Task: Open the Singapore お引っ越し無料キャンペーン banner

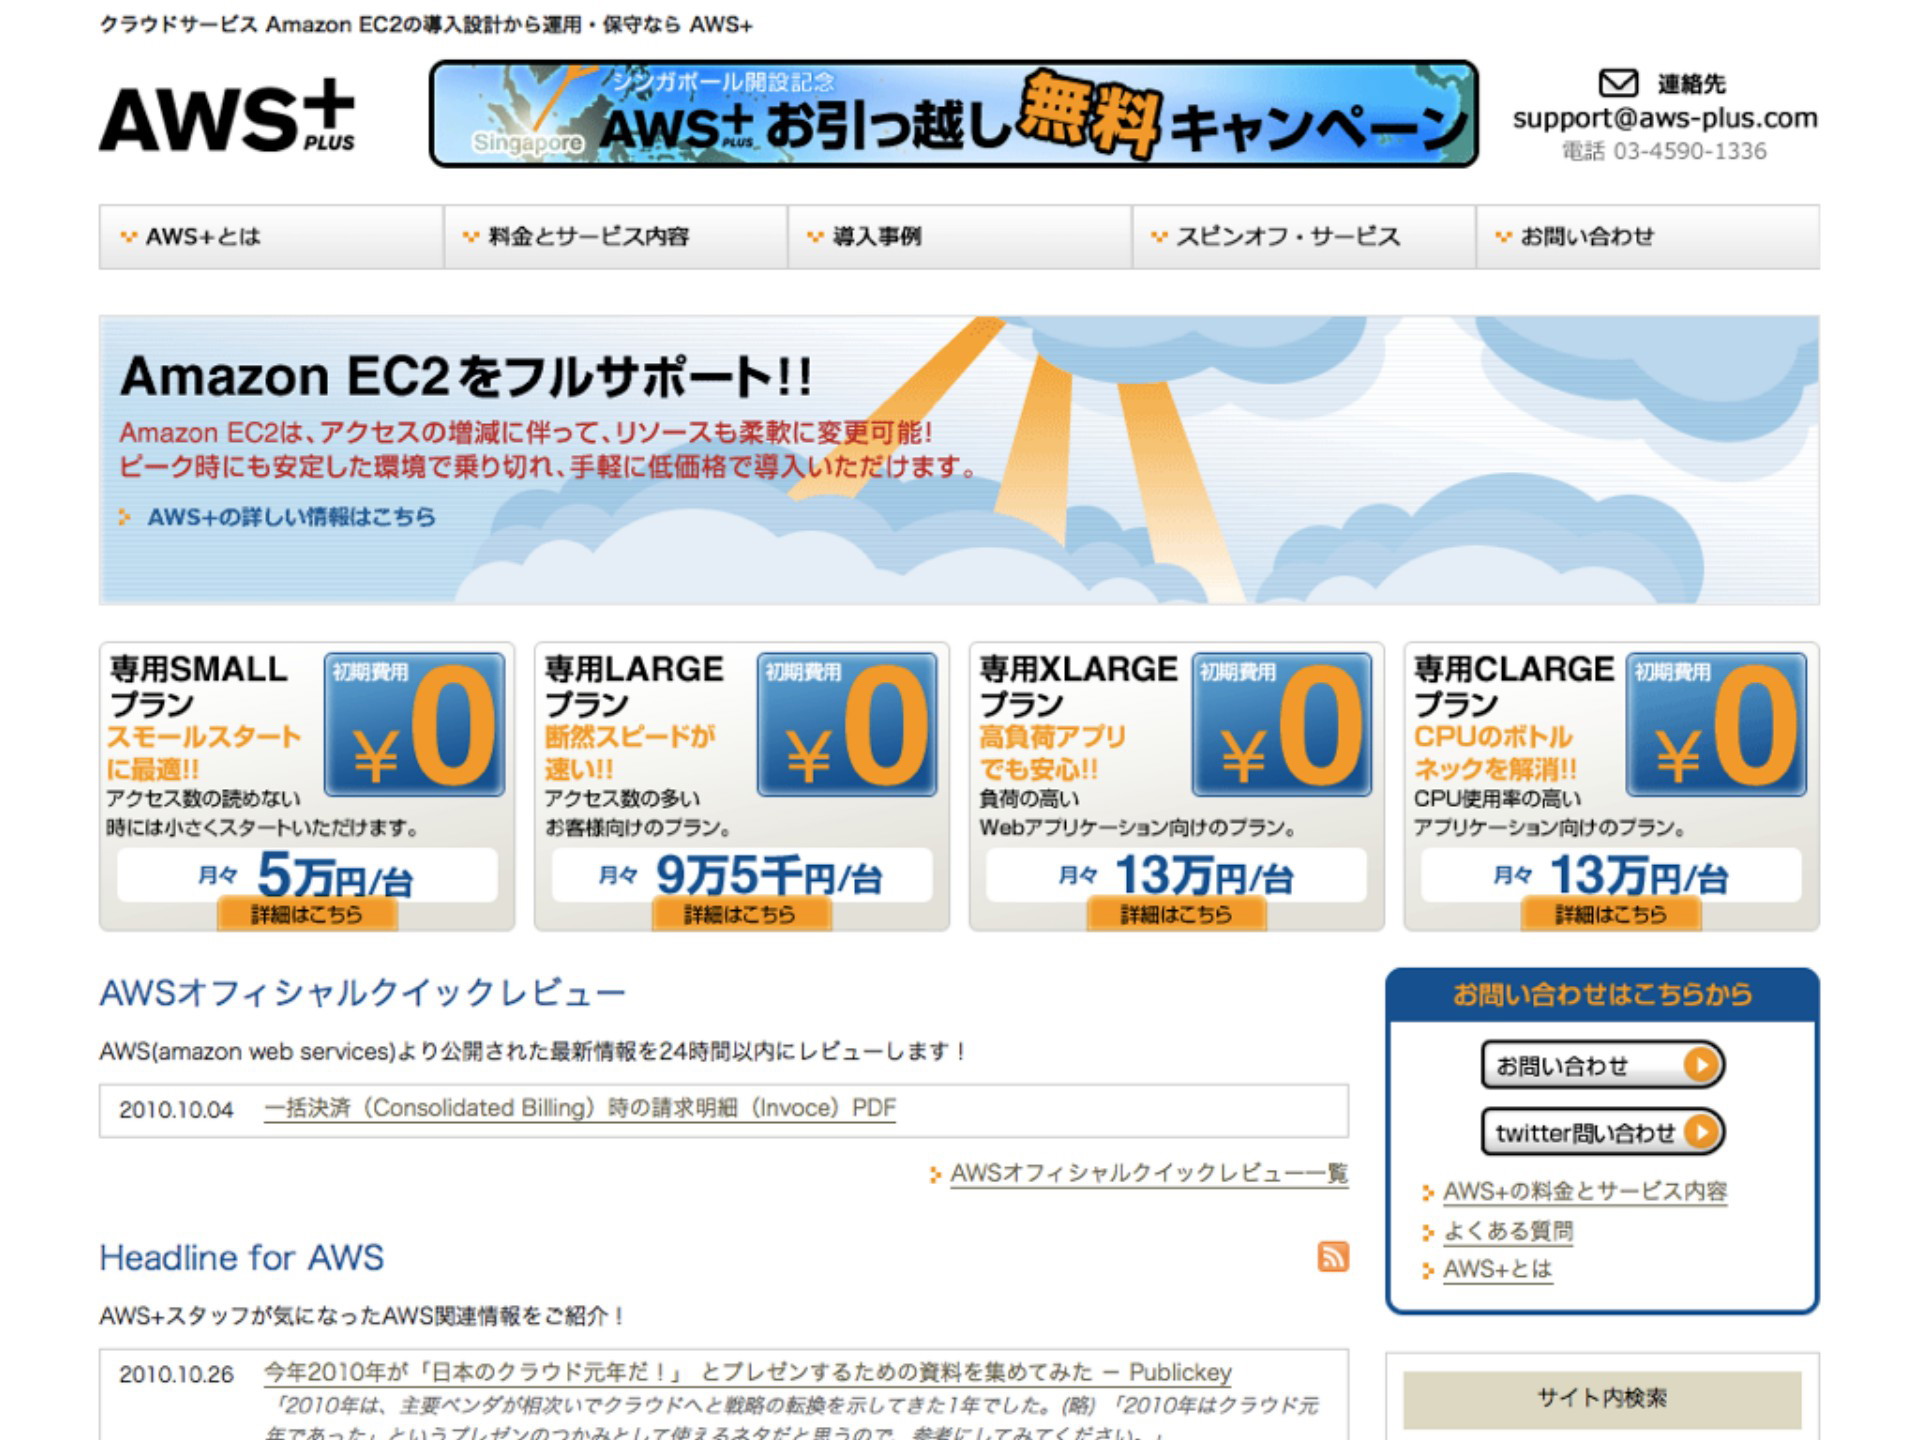Action: pos(953,113)
